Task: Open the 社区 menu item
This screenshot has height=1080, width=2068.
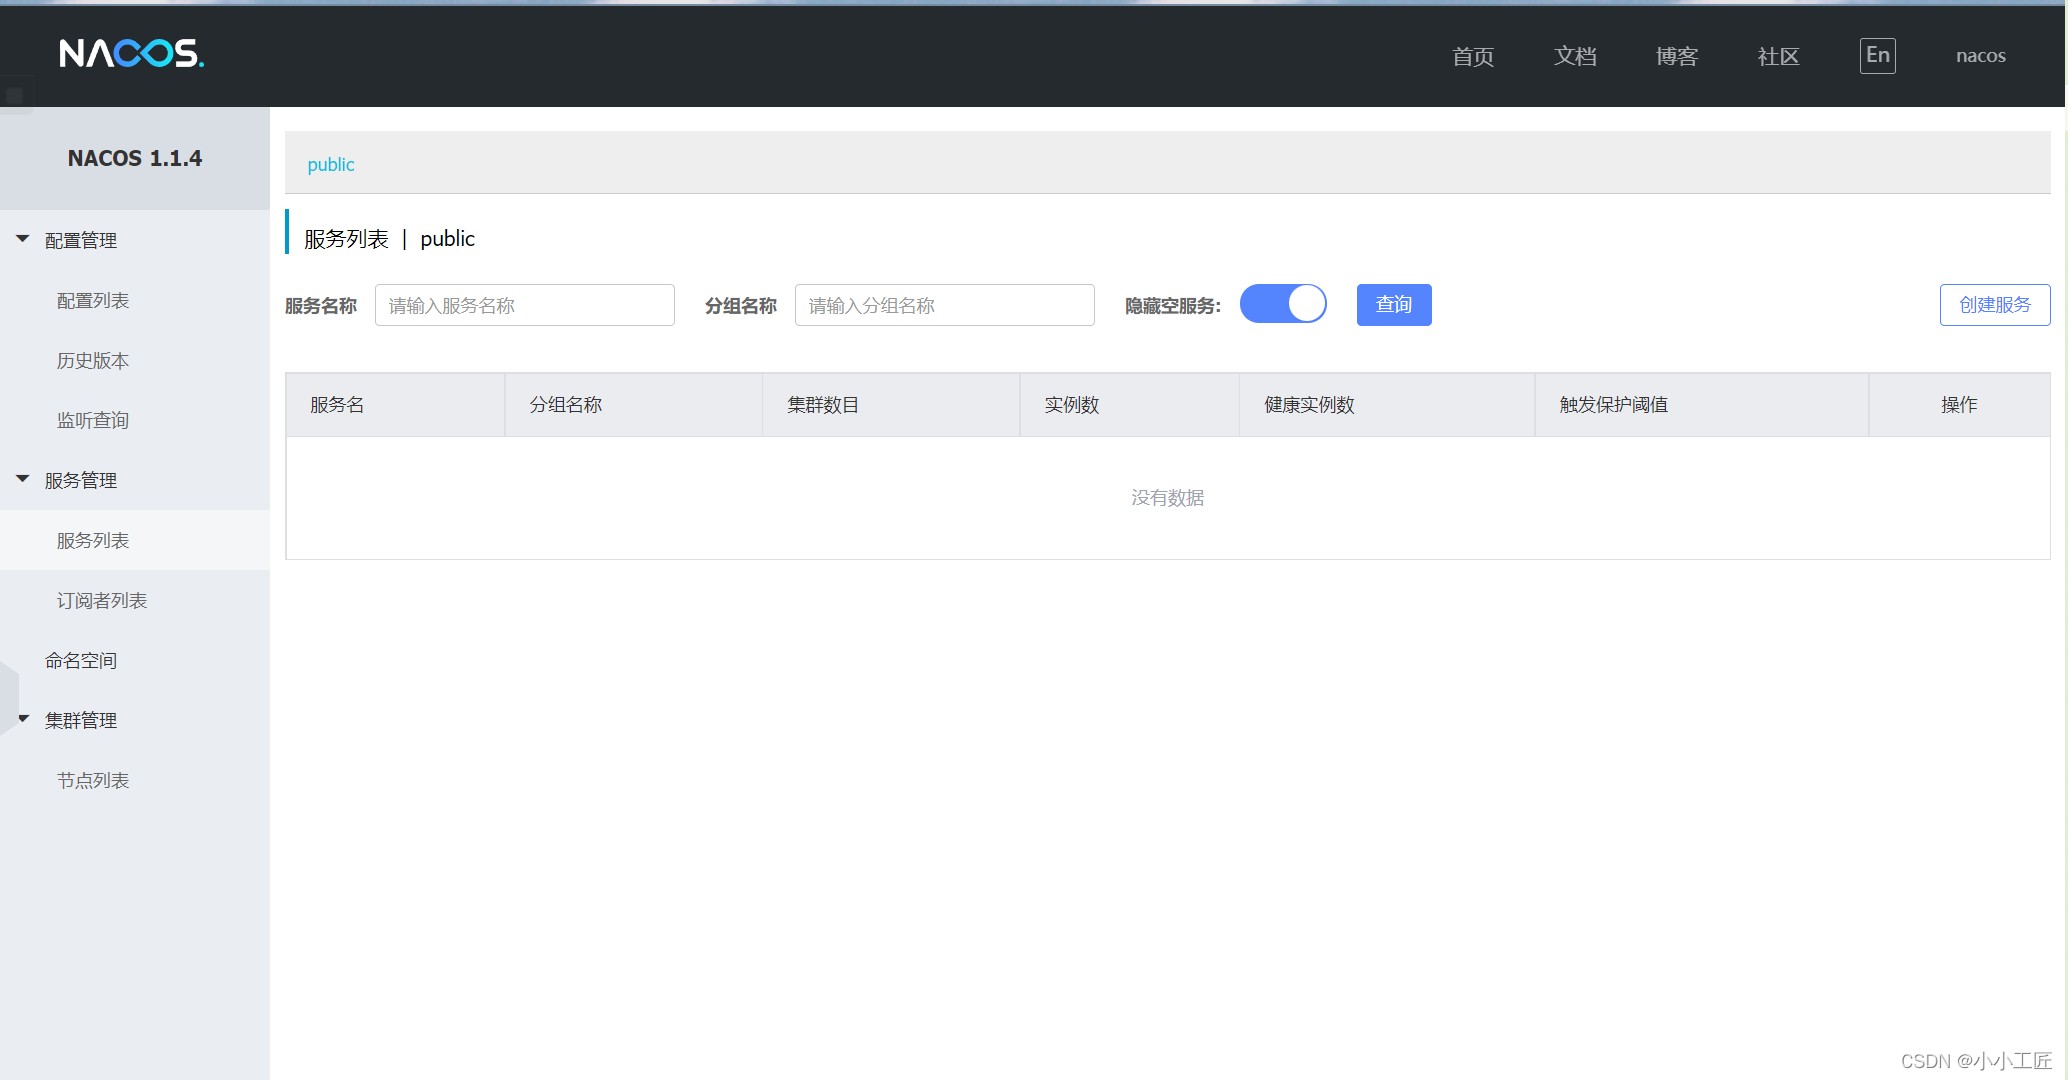Action: click(x=1777, y=56)
